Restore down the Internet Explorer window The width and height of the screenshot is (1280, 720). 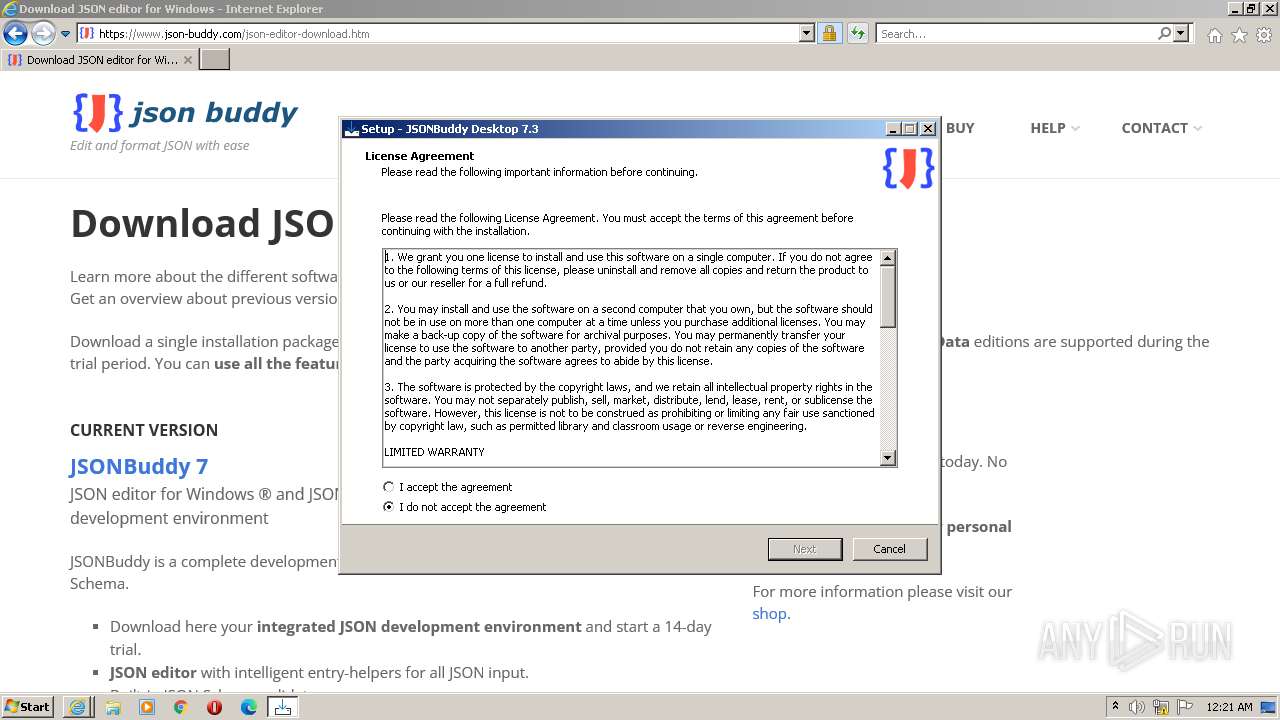pyautogui.click(x=1250, y=8)
